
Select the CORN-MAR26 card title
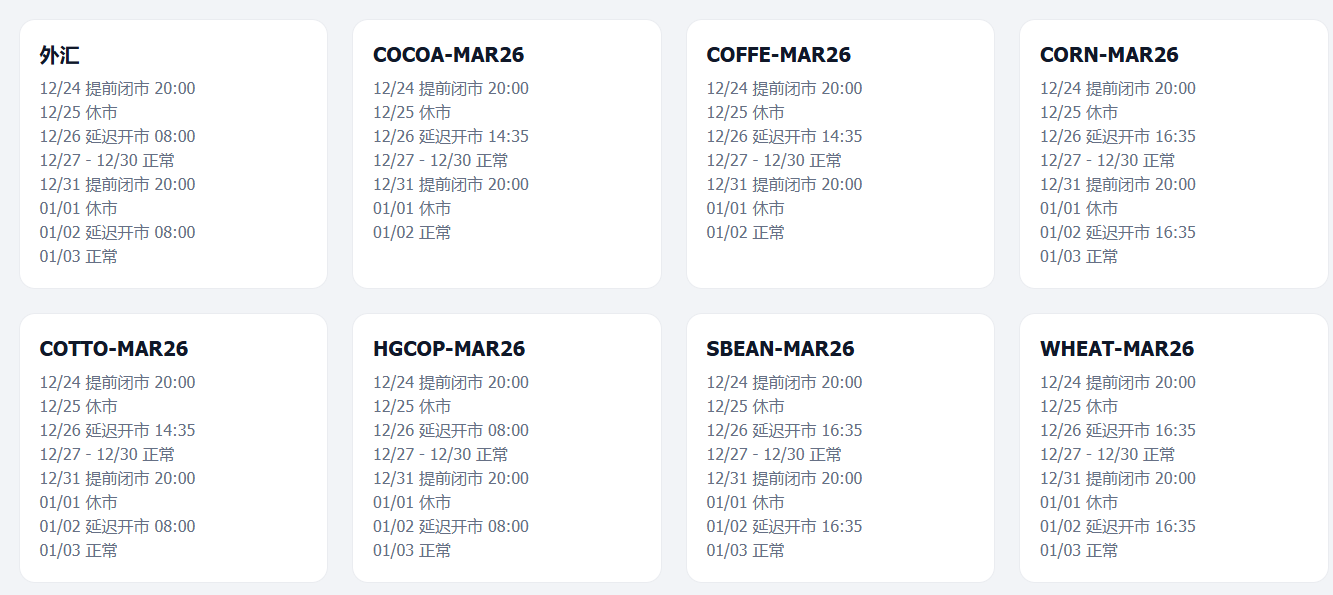click(x=1109, y=55)
